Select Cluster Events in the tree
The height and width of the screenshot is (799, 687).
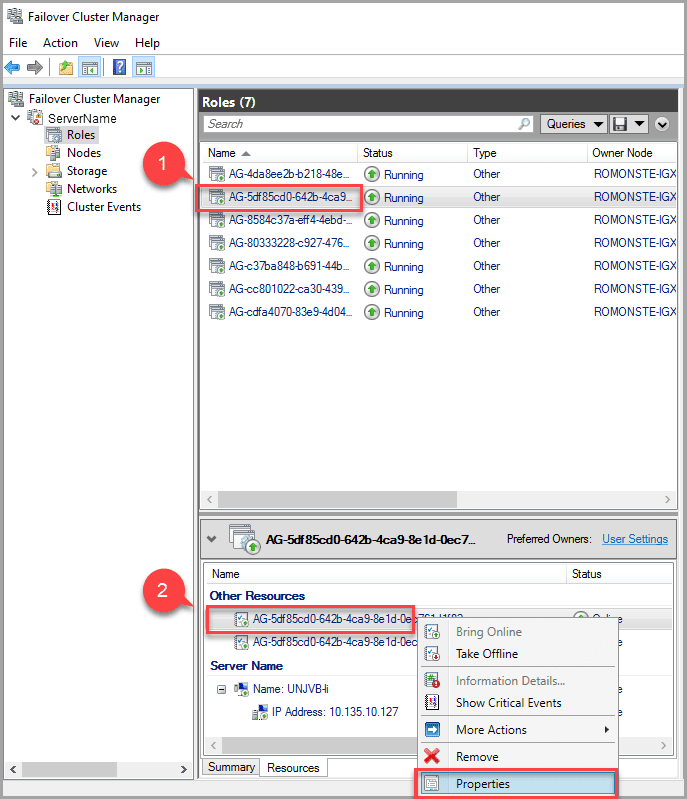pyautogui.click(x=103, y=207)
